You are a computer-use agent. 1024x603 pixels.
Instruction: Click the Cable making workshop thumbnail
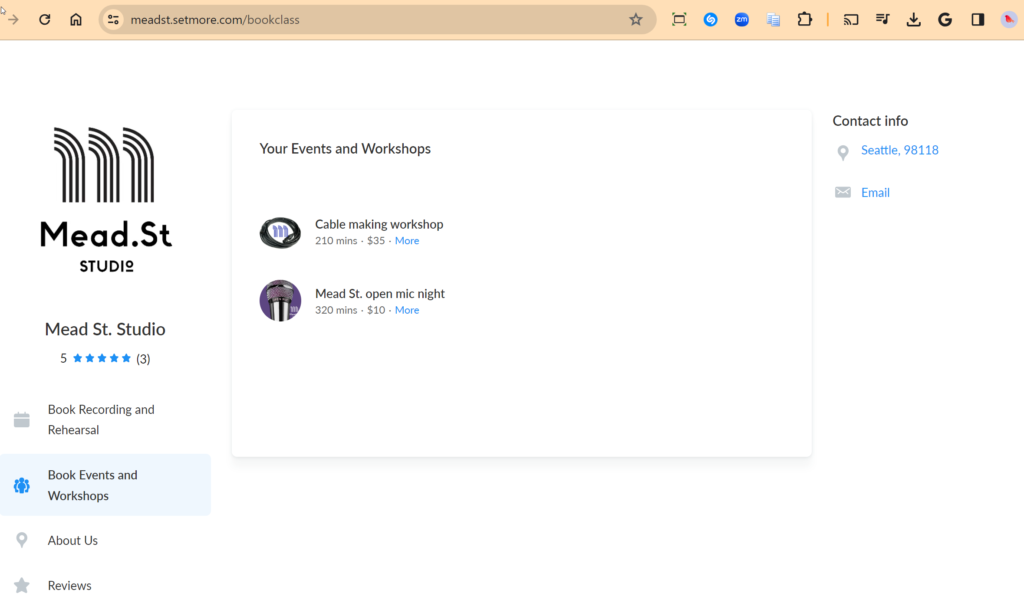(x=280, y=232)
